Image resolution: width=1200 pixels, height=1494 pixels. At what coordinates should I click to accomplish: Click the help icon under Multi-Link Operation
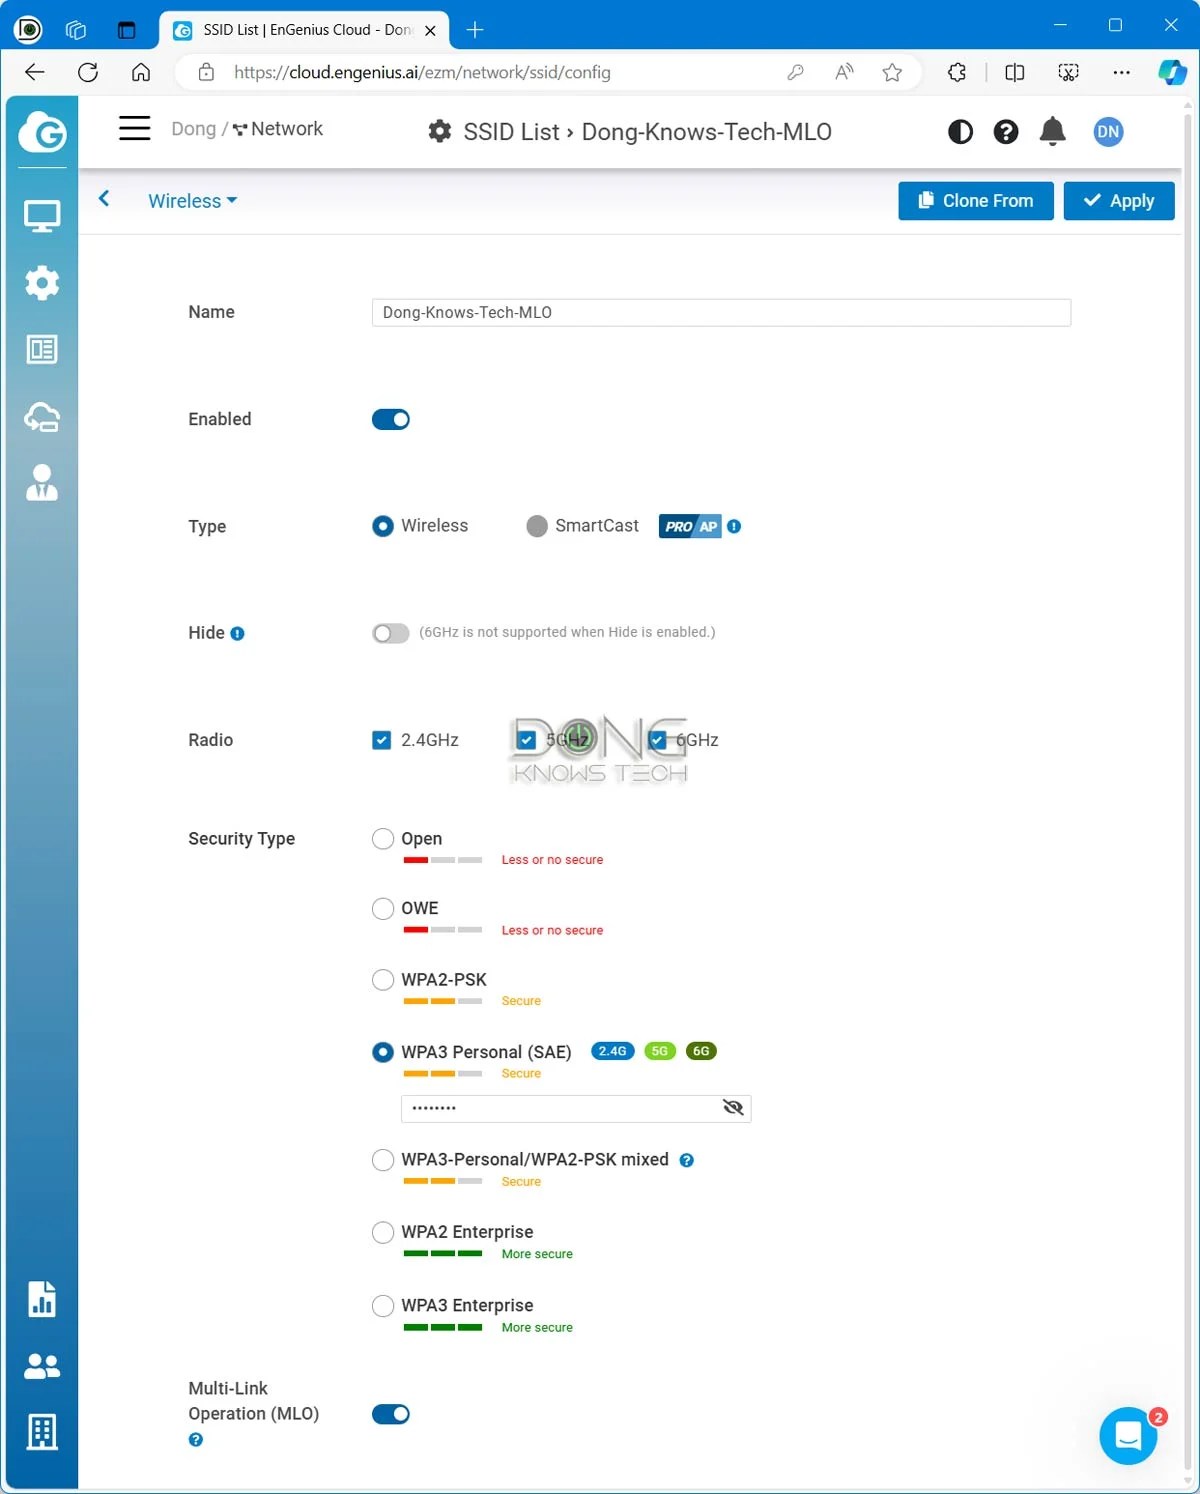196,1440
